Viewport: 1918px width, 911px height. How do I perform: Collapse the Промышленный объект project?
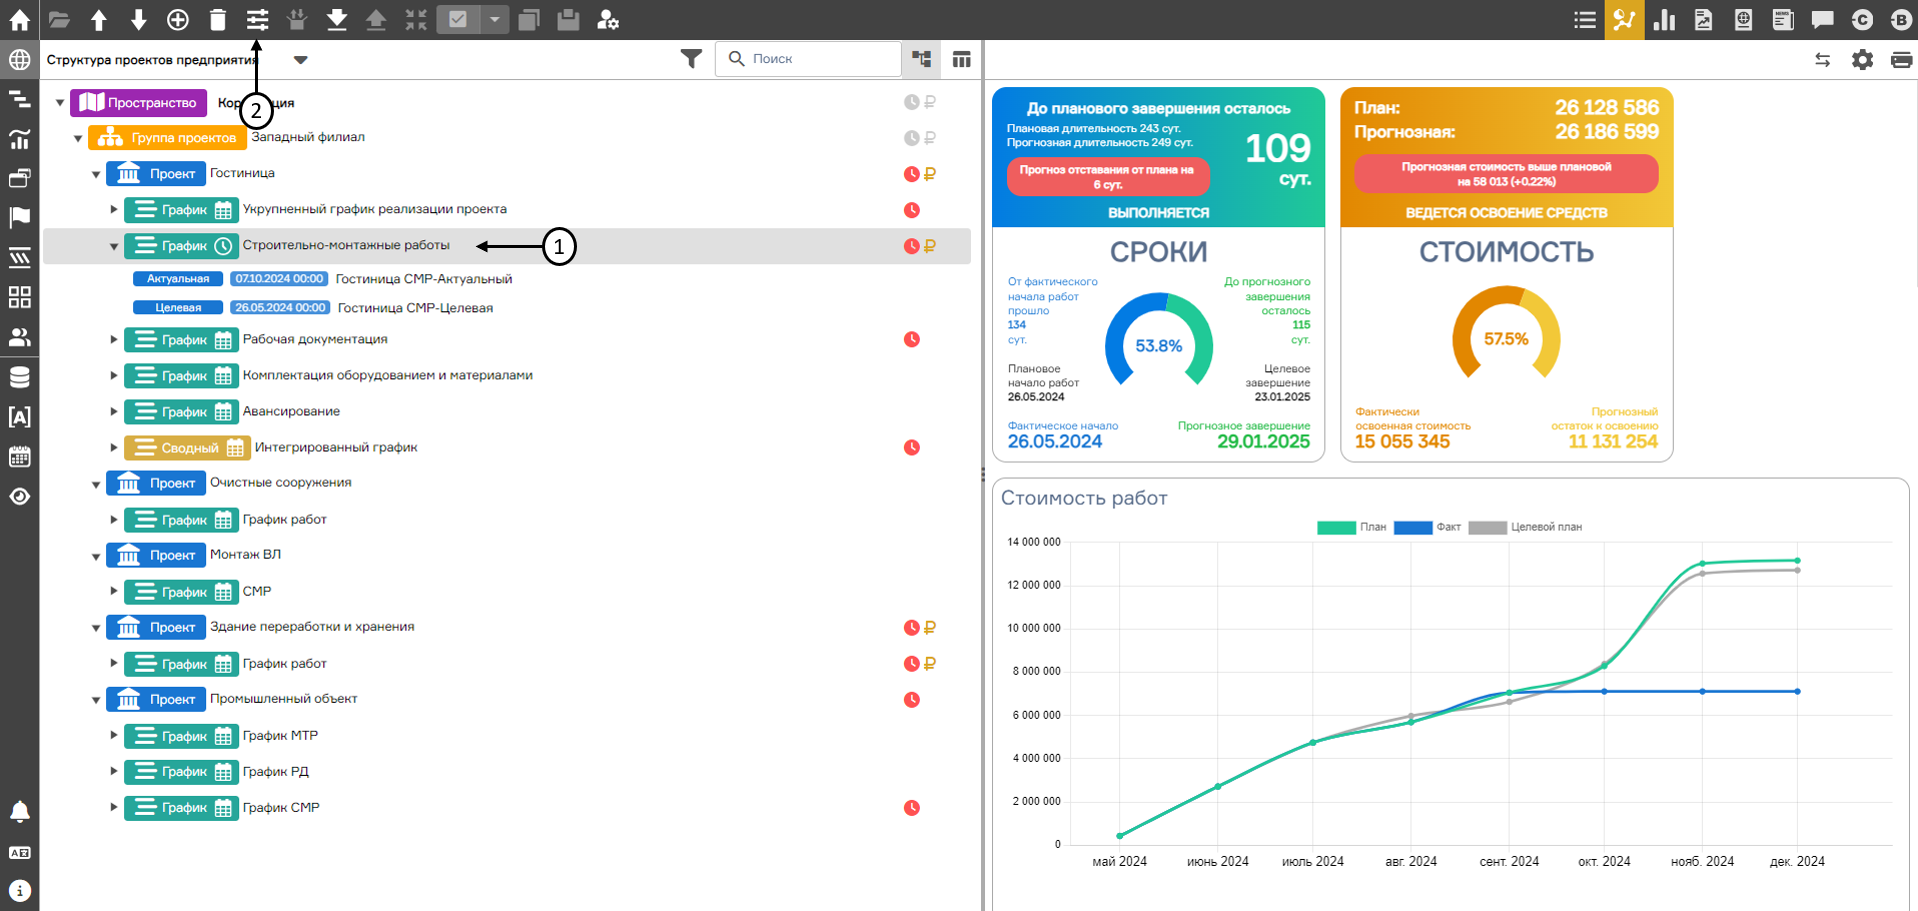[96, 699]
